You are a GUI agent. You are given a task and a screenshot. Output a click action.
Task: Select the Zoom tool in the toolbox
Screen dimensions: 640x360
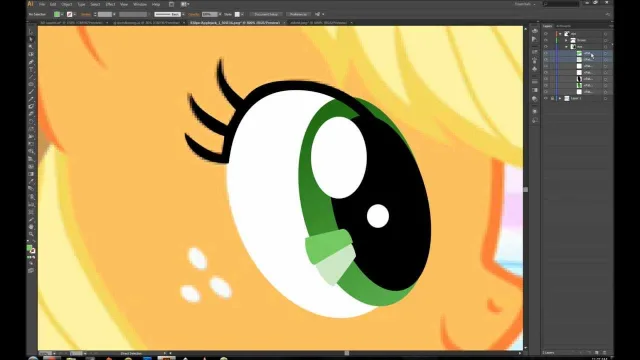click(x=31, y=234)
